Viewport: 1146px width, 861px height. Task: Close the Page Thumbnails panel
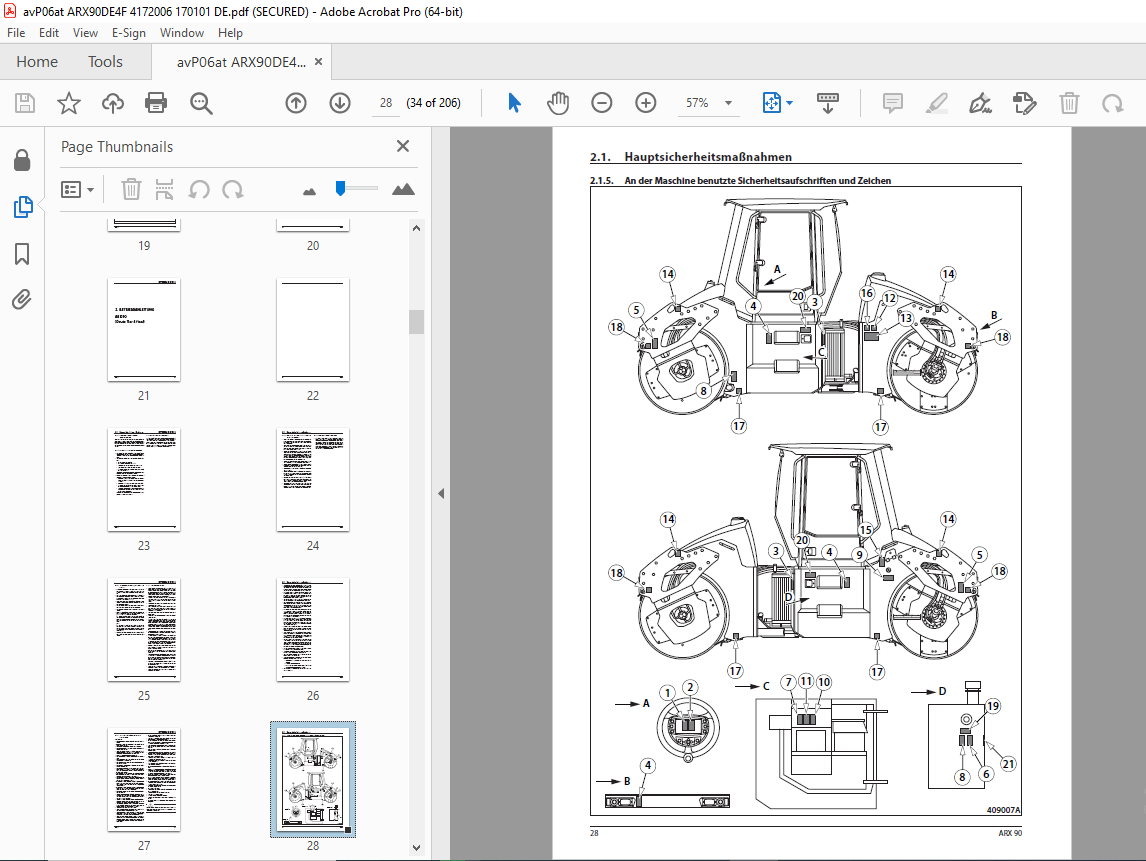403,146
